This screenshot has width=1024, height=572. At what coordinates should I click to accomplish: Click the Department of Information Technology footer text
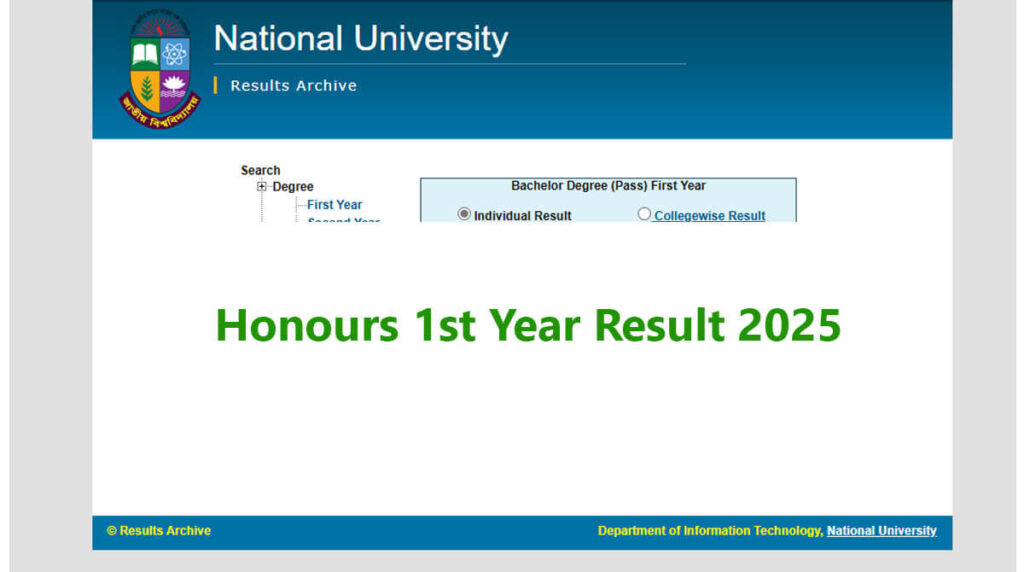click(x=710, y=531)
